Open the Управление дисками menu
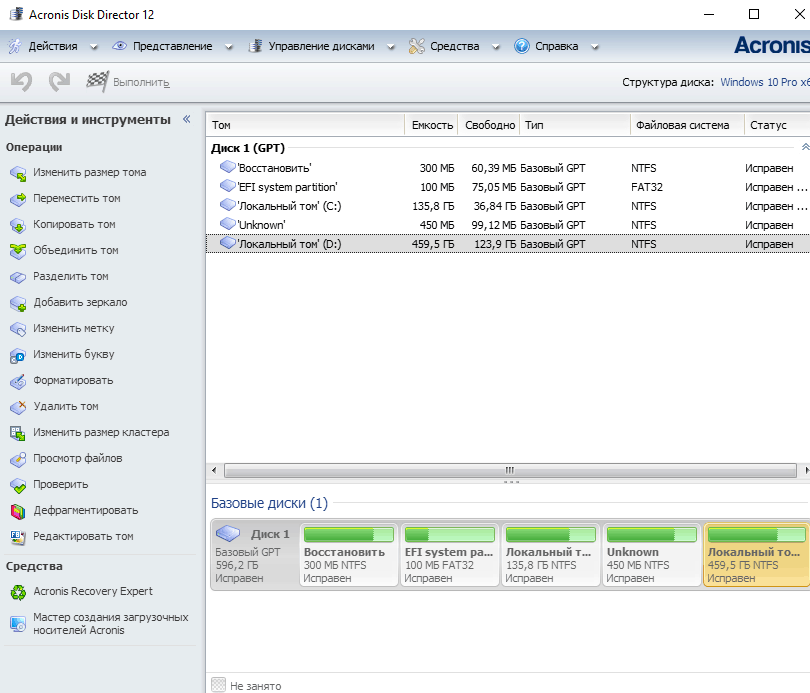 (x=322, y=46)
